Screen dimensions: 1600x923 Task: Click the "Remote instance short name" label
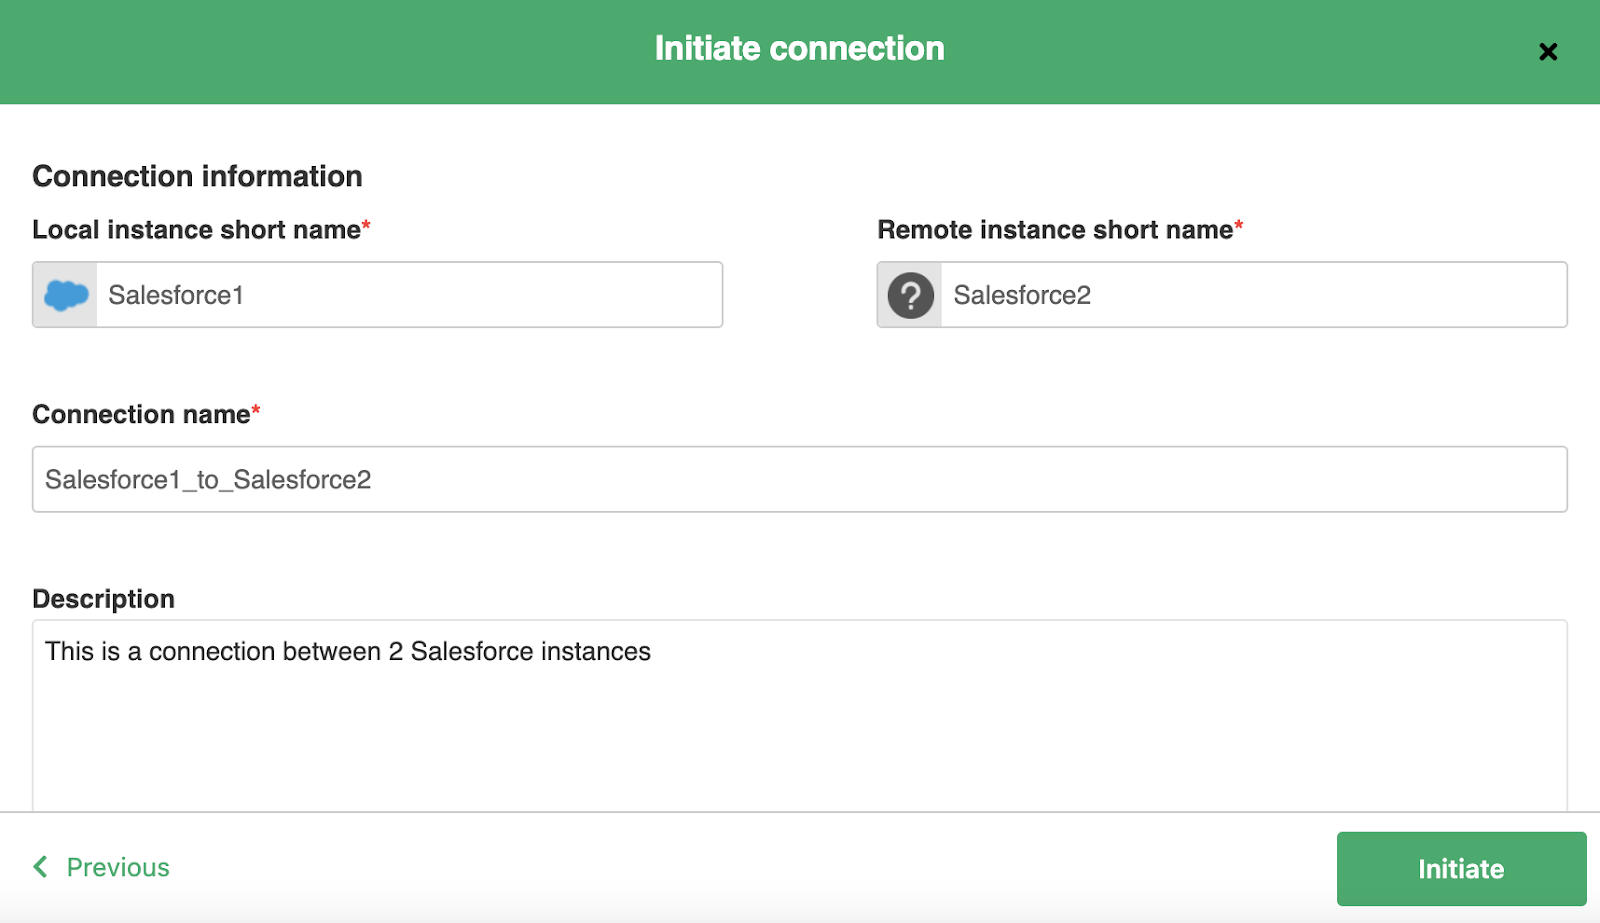(1055, 230)
